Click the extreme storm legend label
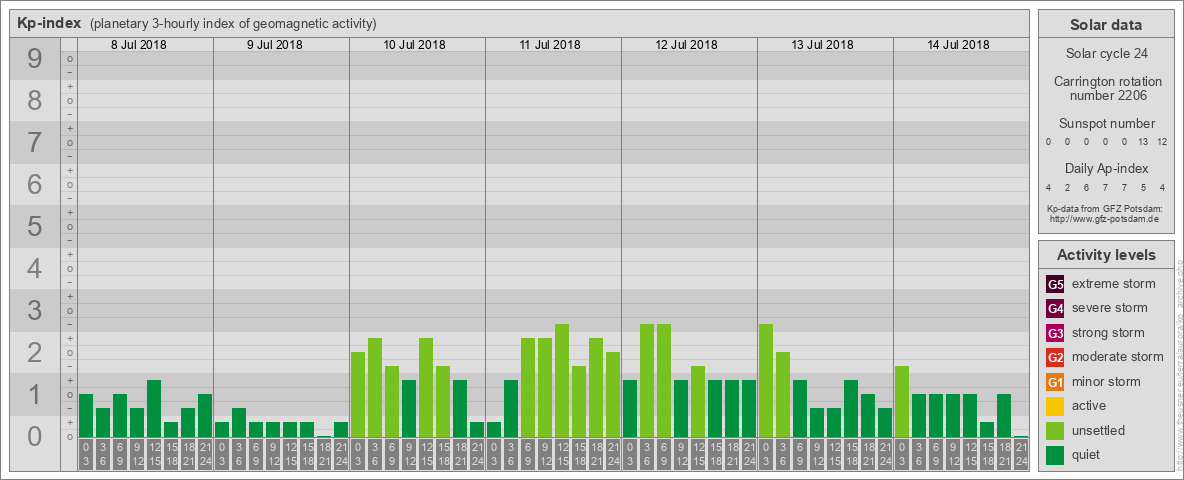This screenshot has height=480, width=1184. point(1114,285)
